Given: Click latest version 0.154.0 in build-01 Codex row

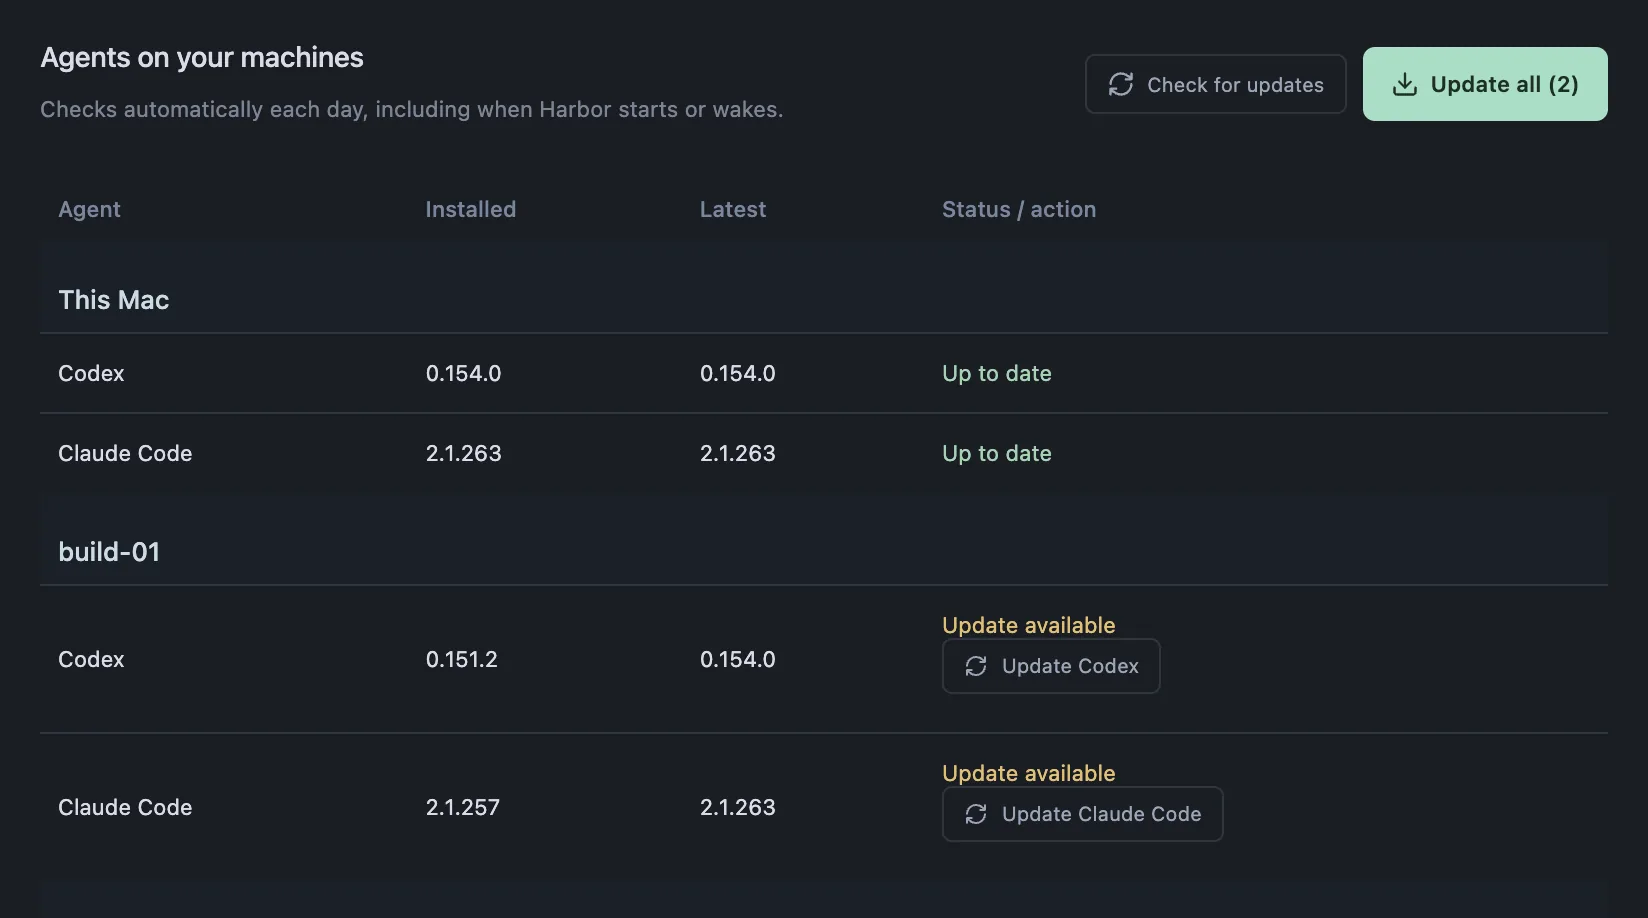Looking at the screenshot, I should pyautogui.click(x=738, y=659).
